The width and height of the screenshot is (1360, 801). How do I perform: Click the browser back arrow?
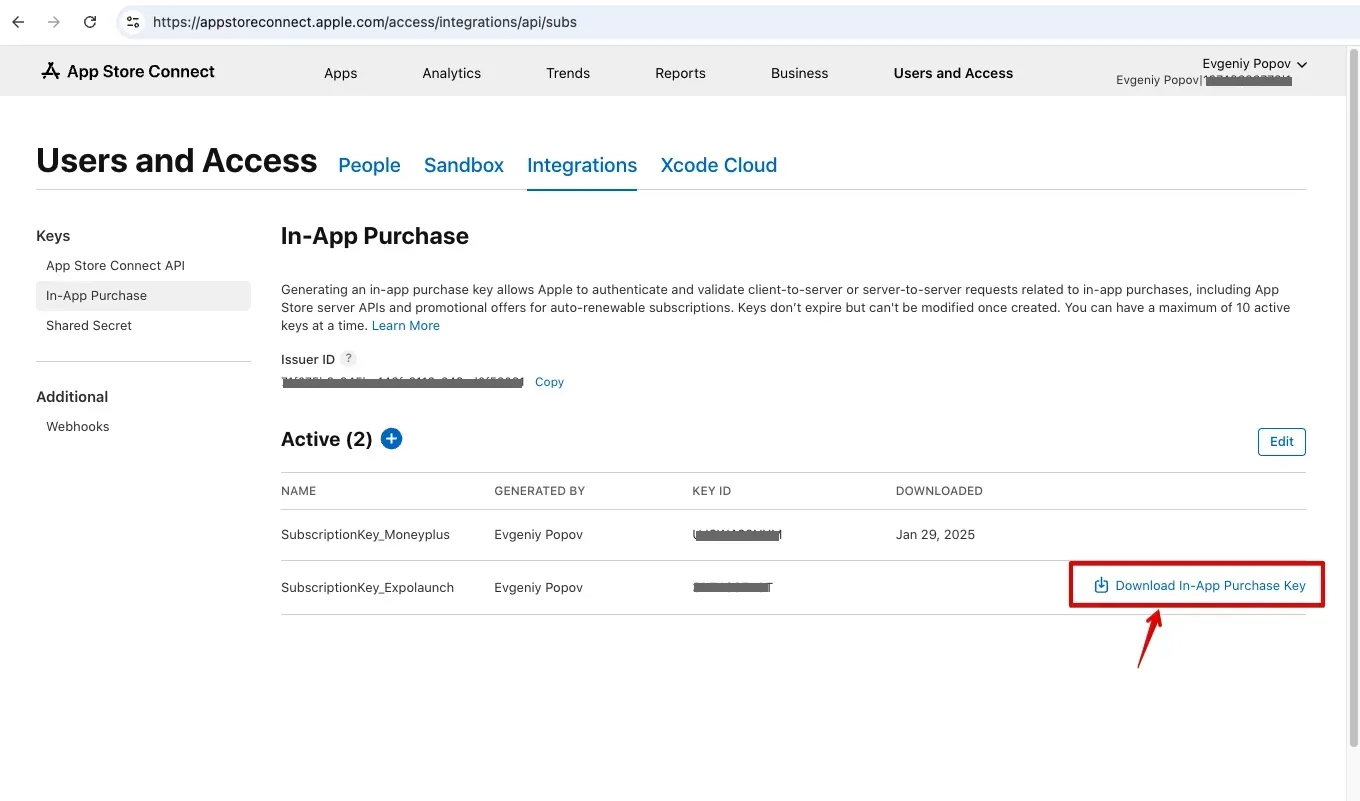pyautogui.click(x=18, y=22)
